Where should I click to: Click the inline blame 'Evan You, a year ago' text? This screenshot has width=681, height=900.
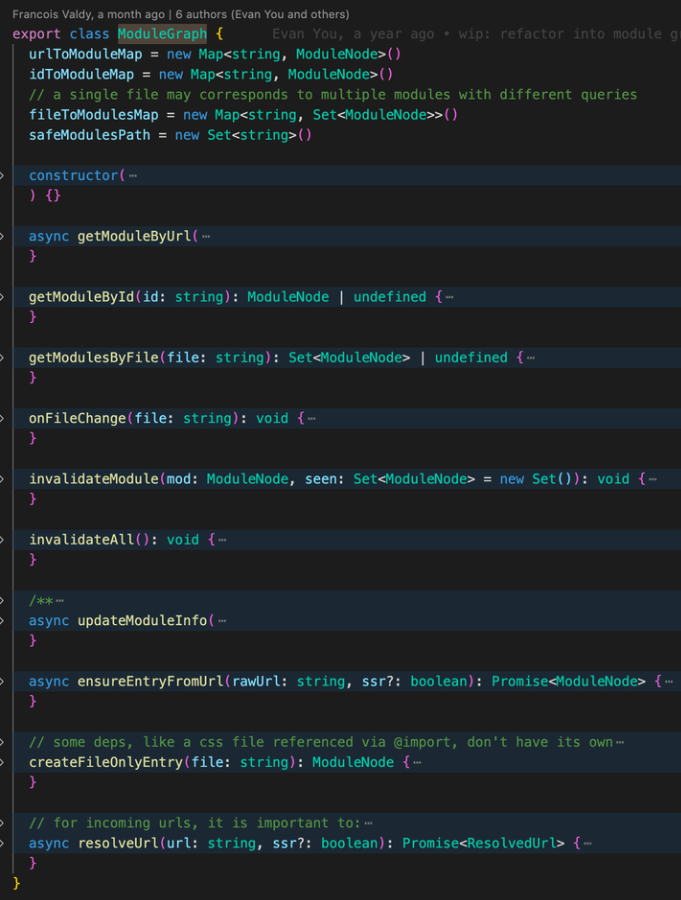pyautogui.click(x=353, y=34)
